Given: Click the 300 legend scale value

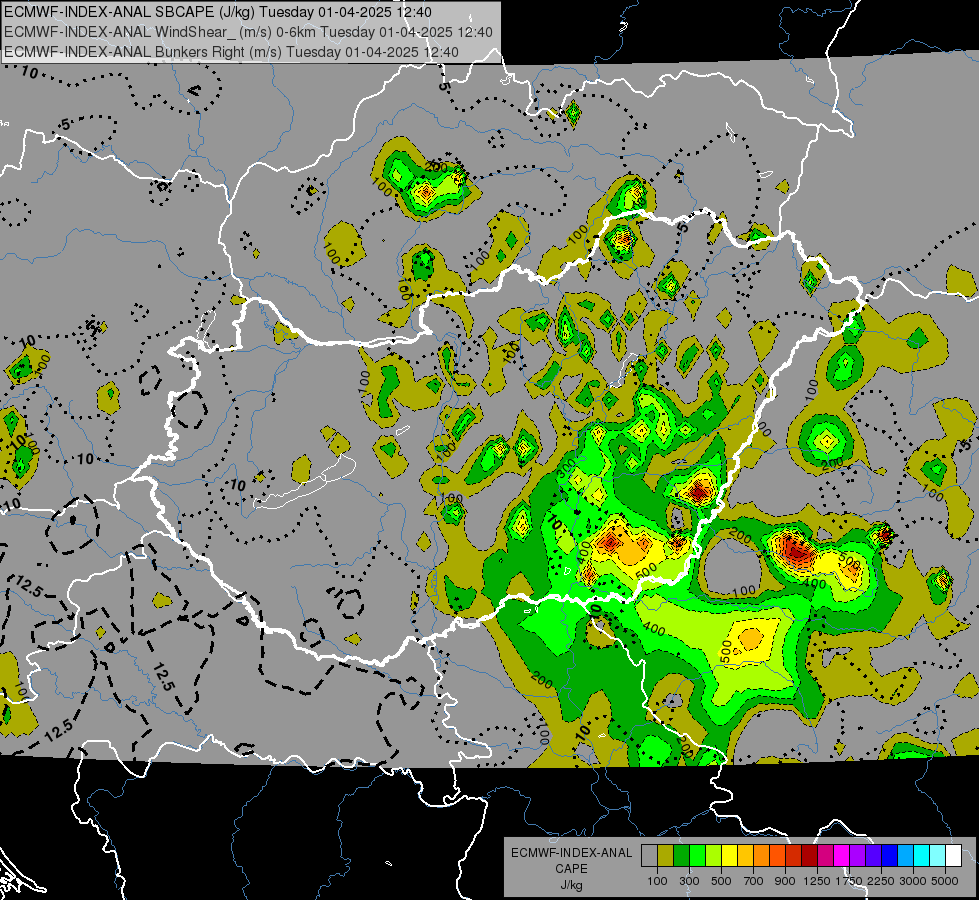Looking at the screenshot, I should 689,881.
